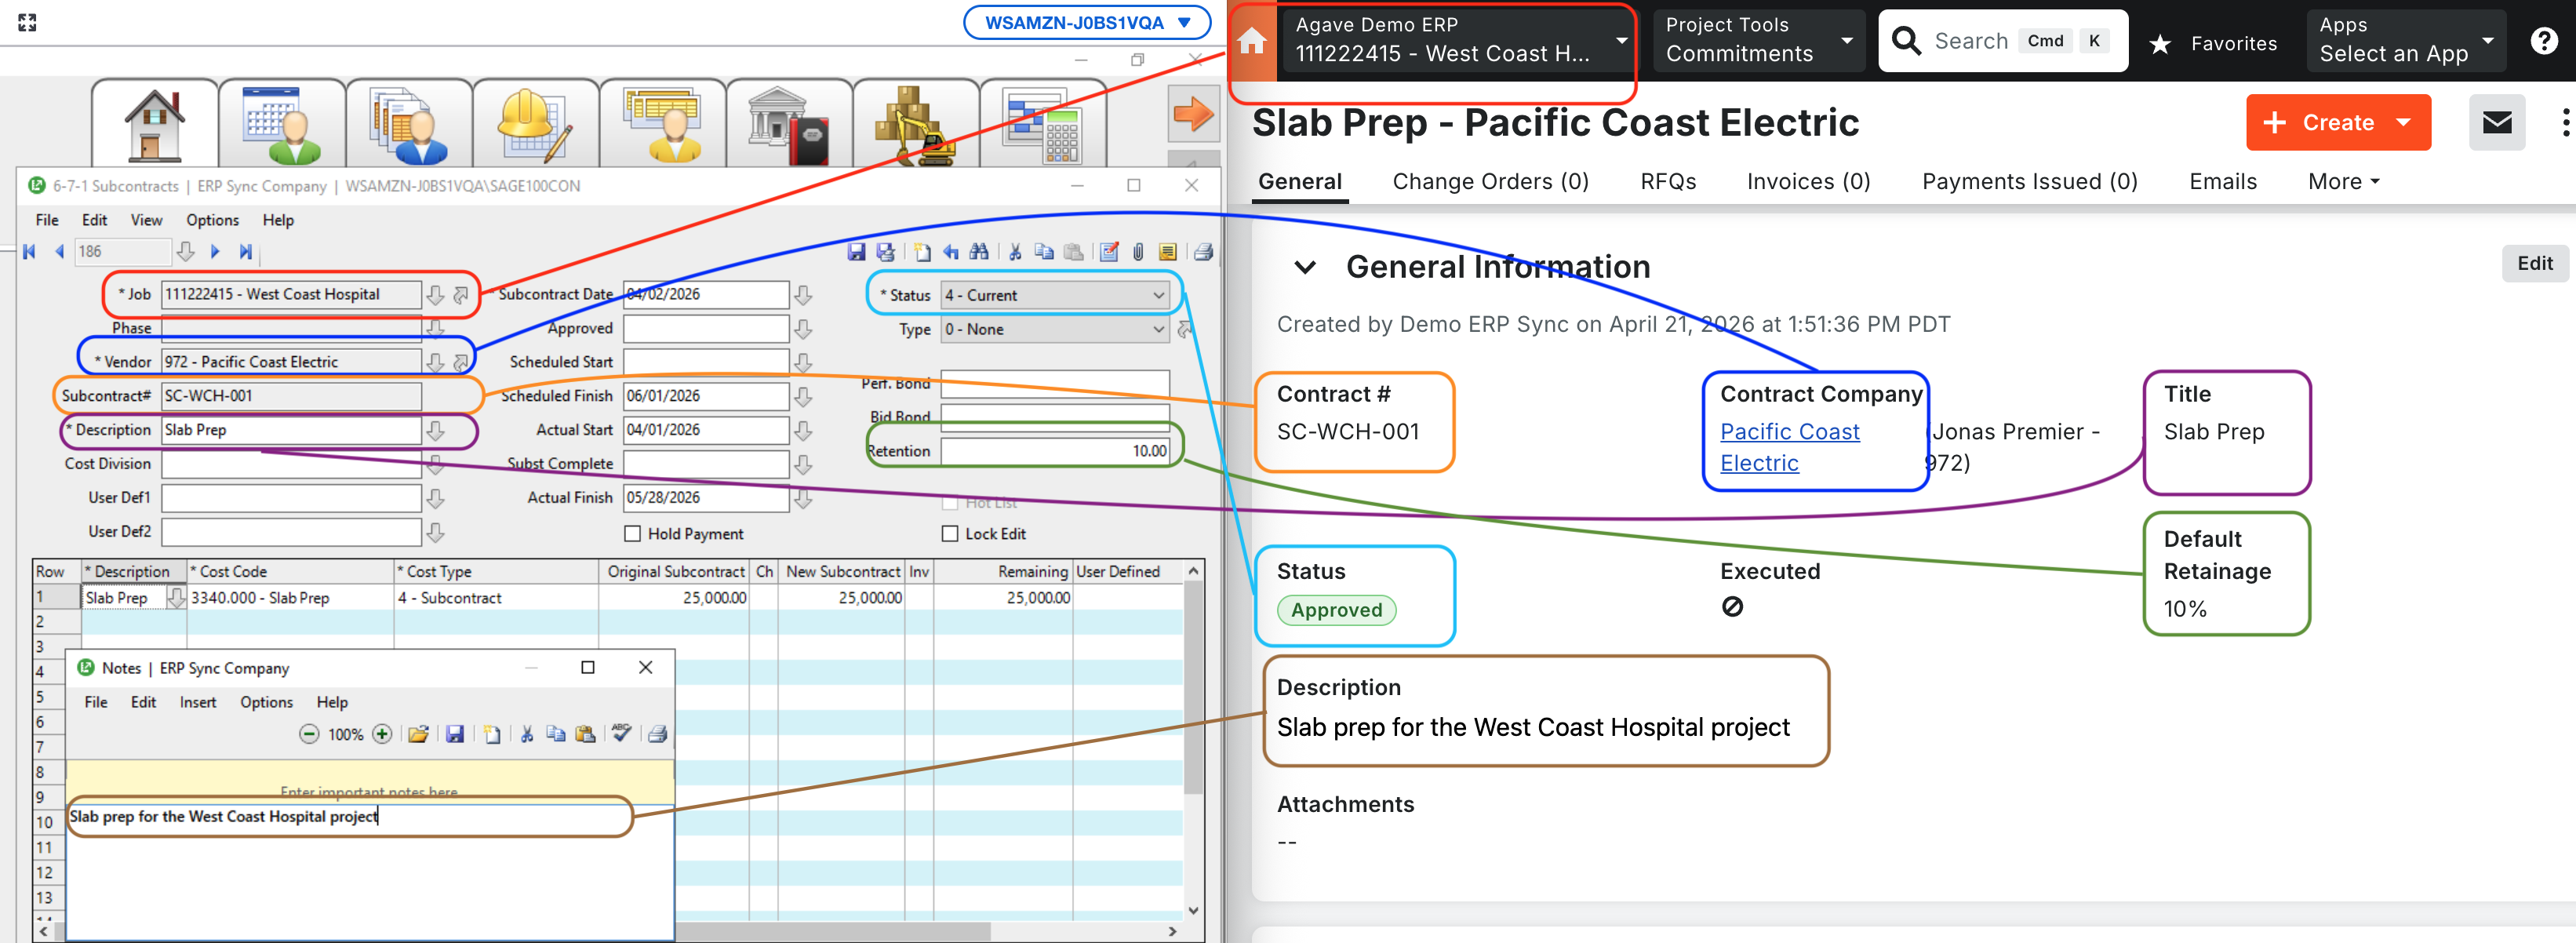Click the home icon in Agave header
Viewport: 2576px width, 943px height.
pyautogui.click(x=1252, y=41)
